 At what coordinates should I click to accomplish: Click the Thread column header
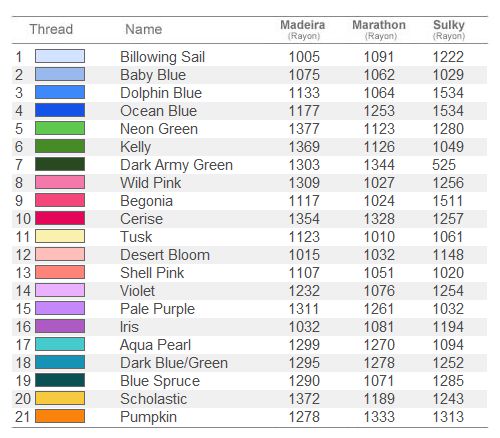tap(51, 29)
